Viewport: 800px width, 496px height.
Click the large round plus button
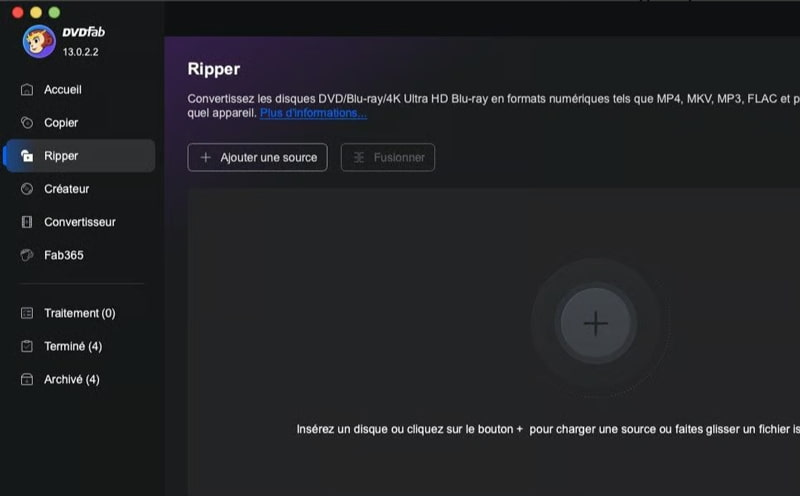595,323
